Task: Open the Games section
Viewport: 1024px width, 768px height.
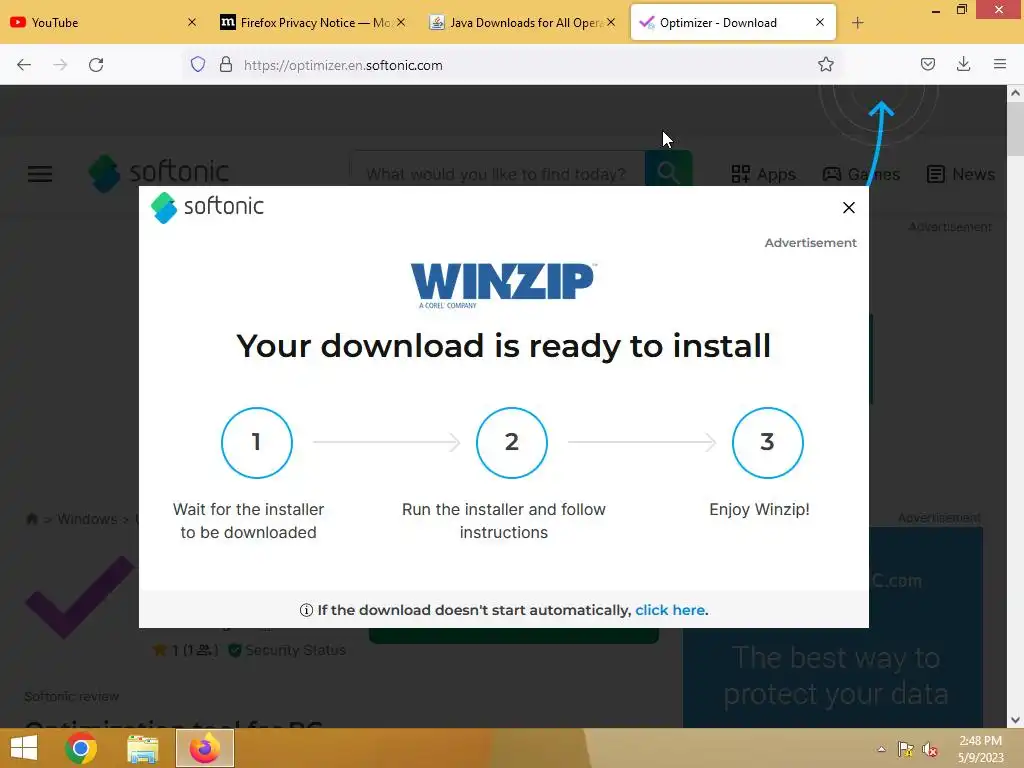Action: (x=861, y=174)
